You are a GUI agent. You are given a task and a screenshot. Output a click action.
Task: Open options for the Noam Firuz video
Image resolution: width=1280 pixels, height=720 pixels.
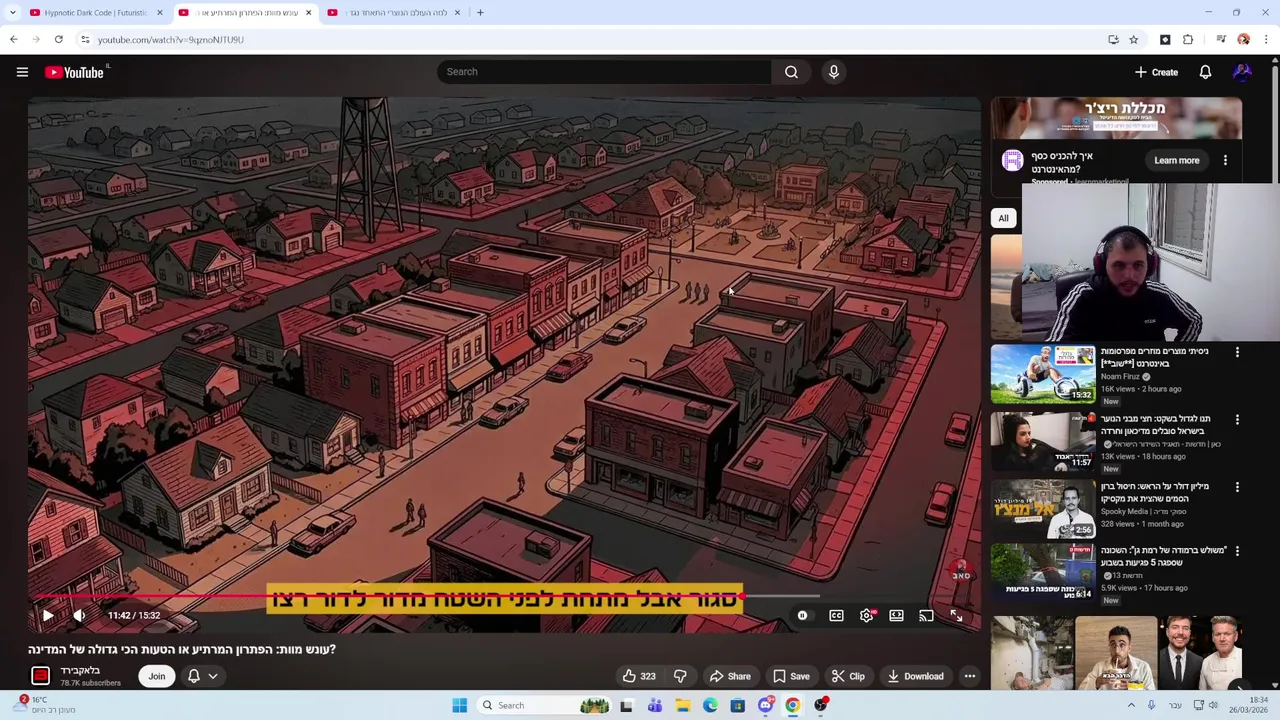point(1237,352)
